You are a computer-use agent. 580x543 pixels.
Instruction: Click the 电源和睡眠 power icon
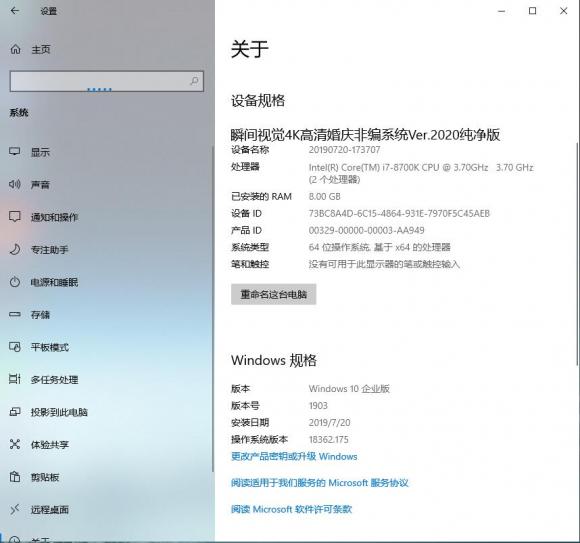[x=15, y=282]
